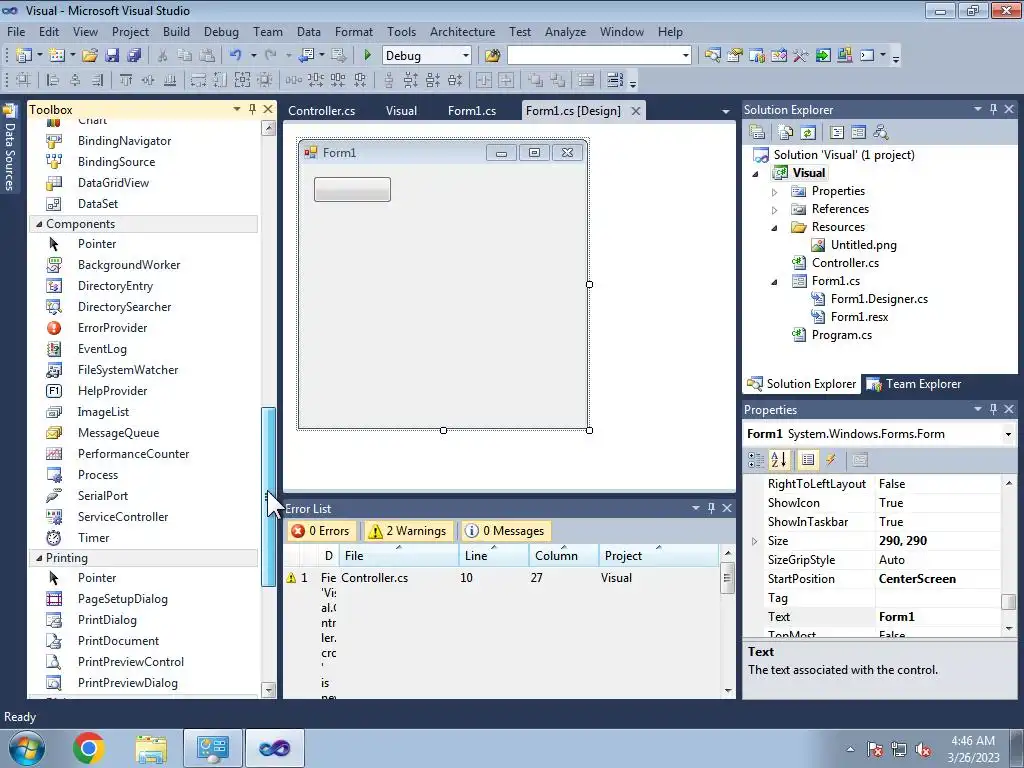Select BackgroundWorker in the Toolbox

coord(128,264)
